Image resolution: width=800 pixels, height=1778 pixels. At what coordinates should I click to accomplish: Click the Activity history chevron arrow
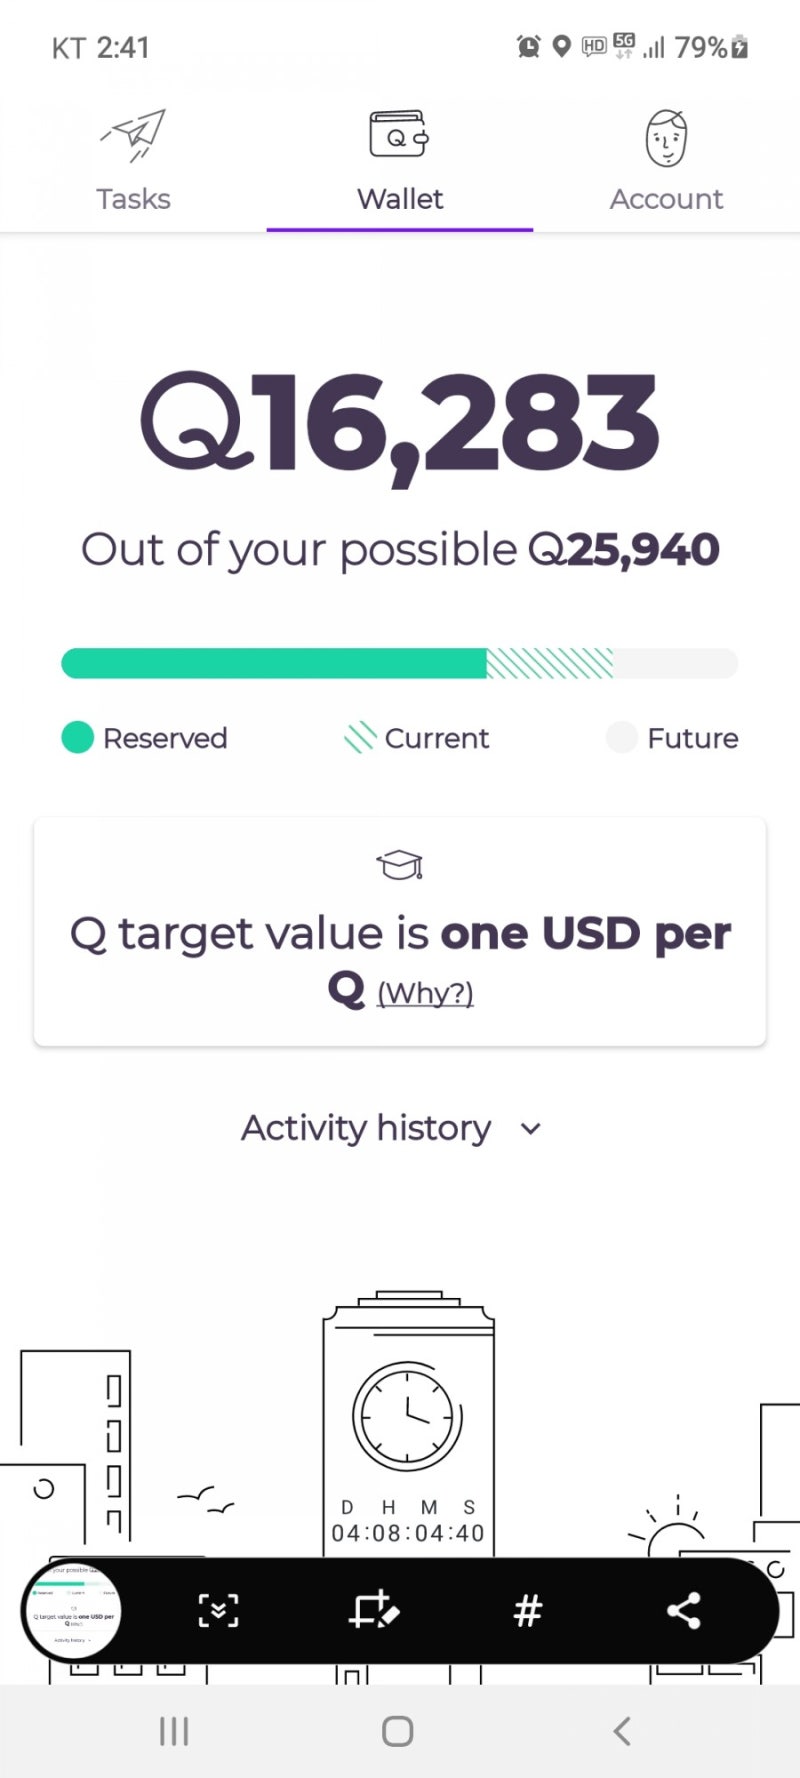(x=531, y=1129)
